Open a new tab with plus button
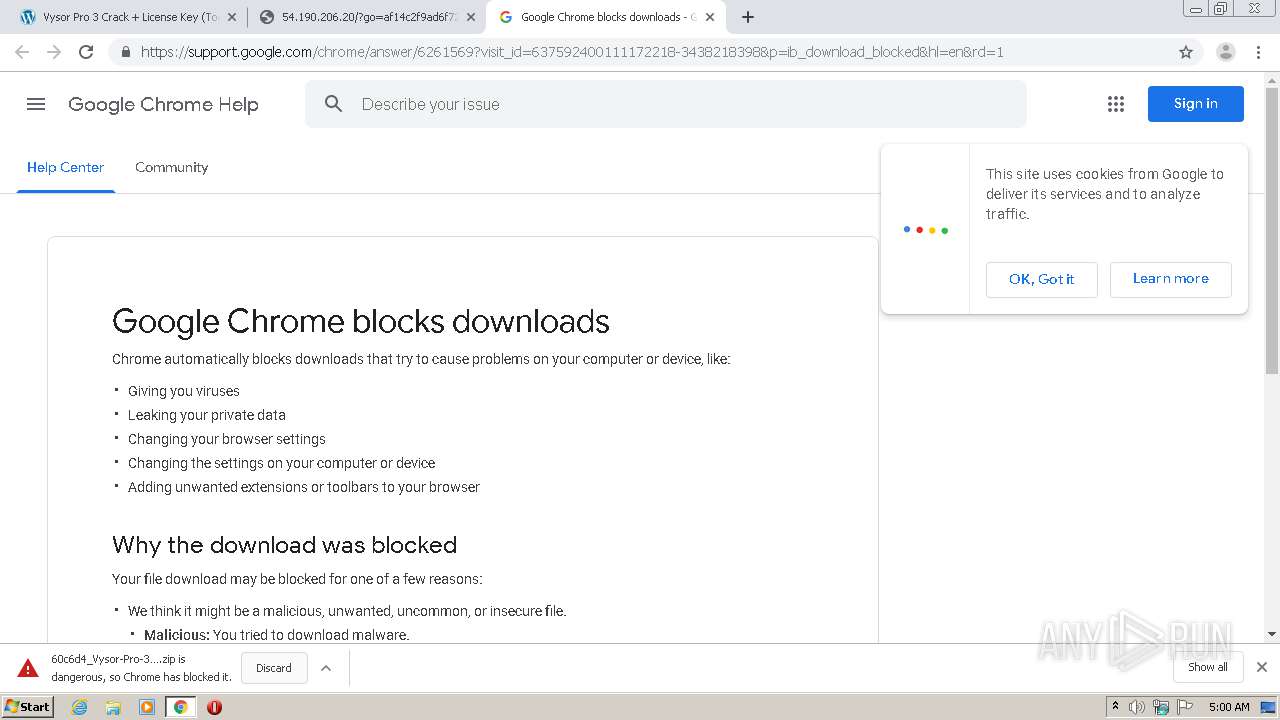Viewport: 1280px width, 720px height. tap(748, 17)
